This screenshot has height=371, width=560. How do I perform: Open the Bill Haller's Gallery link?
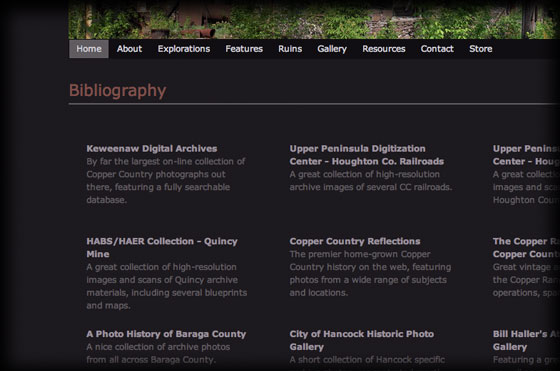pos(526,341)
